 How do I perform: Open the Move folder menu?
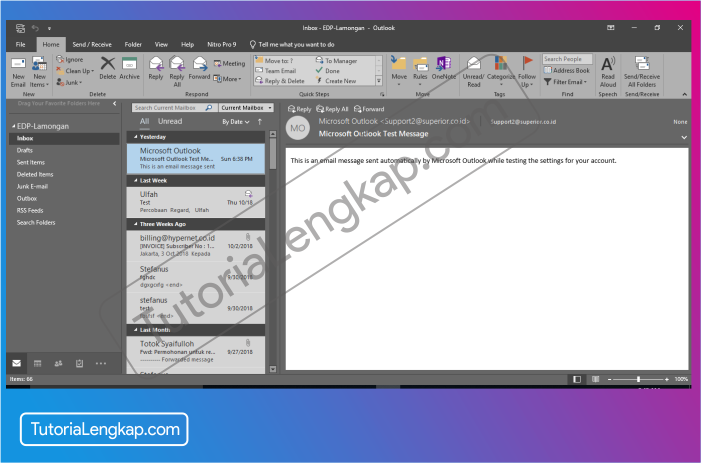tap(399, 72)
